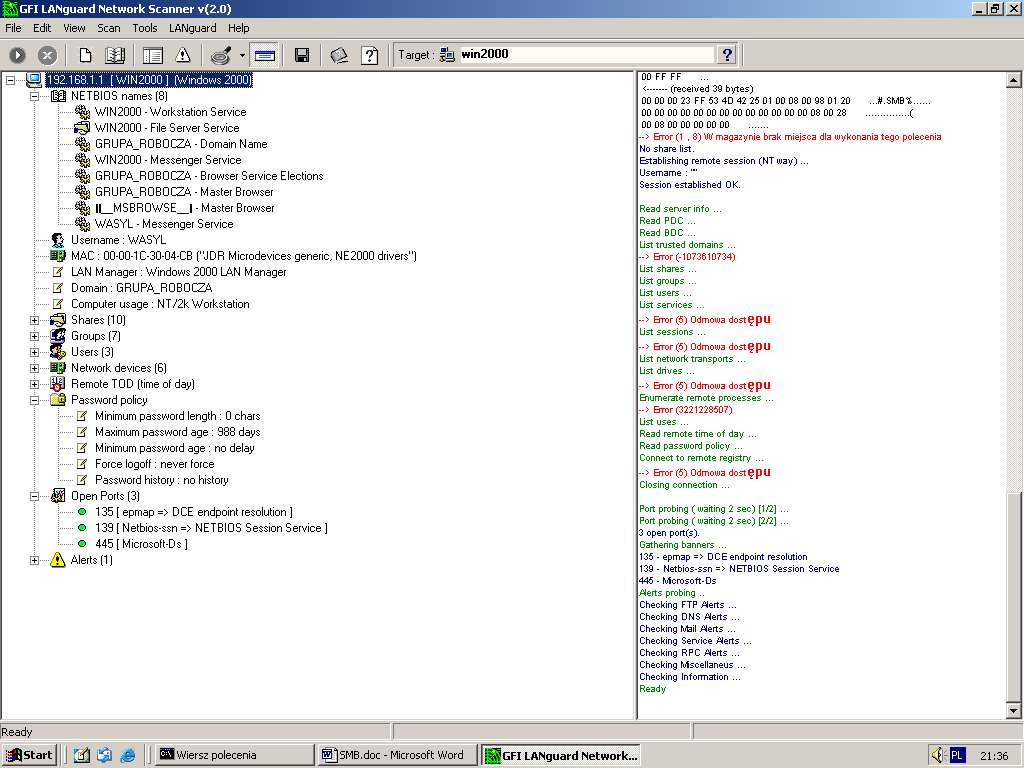Expand the Network devices (6) node

tap(35, 368)
